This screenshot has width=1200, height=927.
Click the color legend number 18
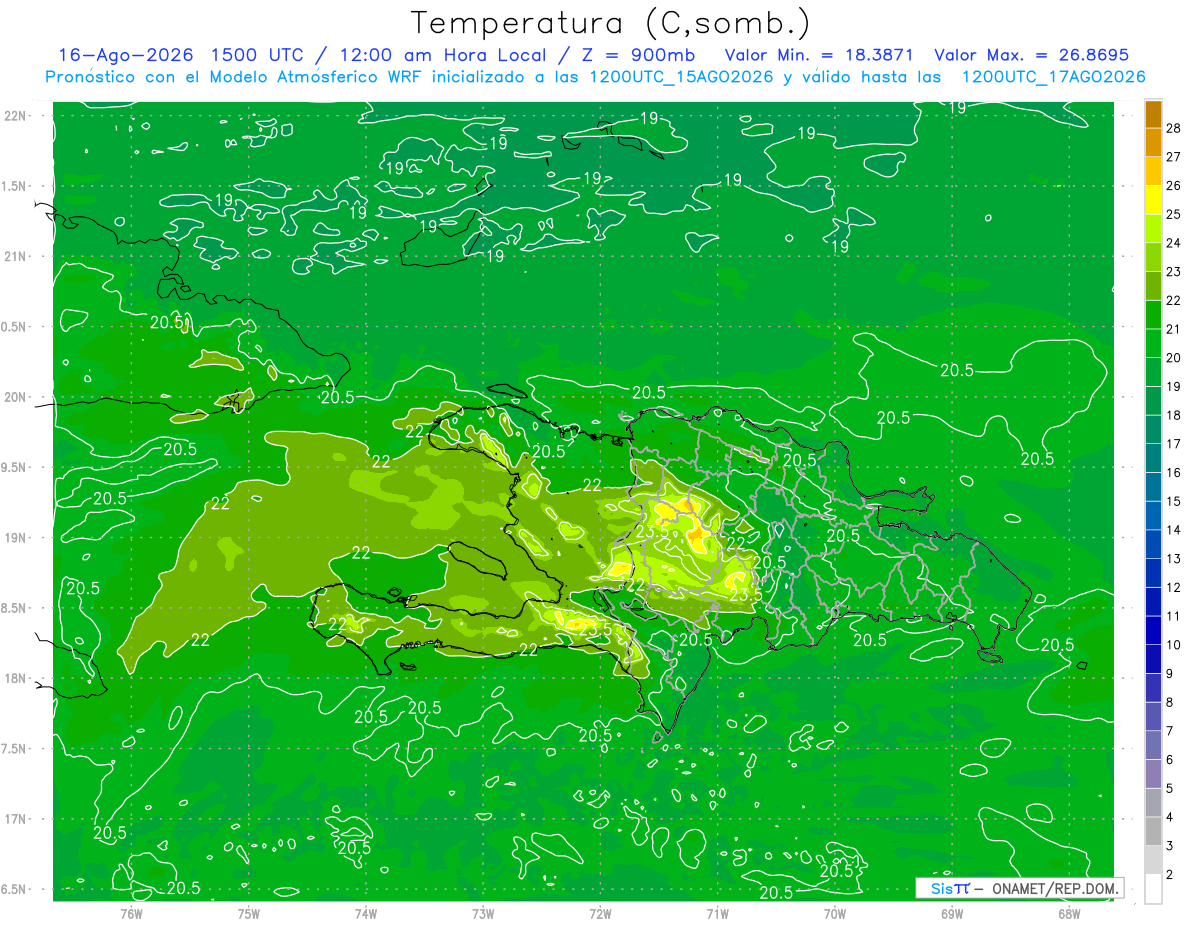click(x=1174, y=415)
